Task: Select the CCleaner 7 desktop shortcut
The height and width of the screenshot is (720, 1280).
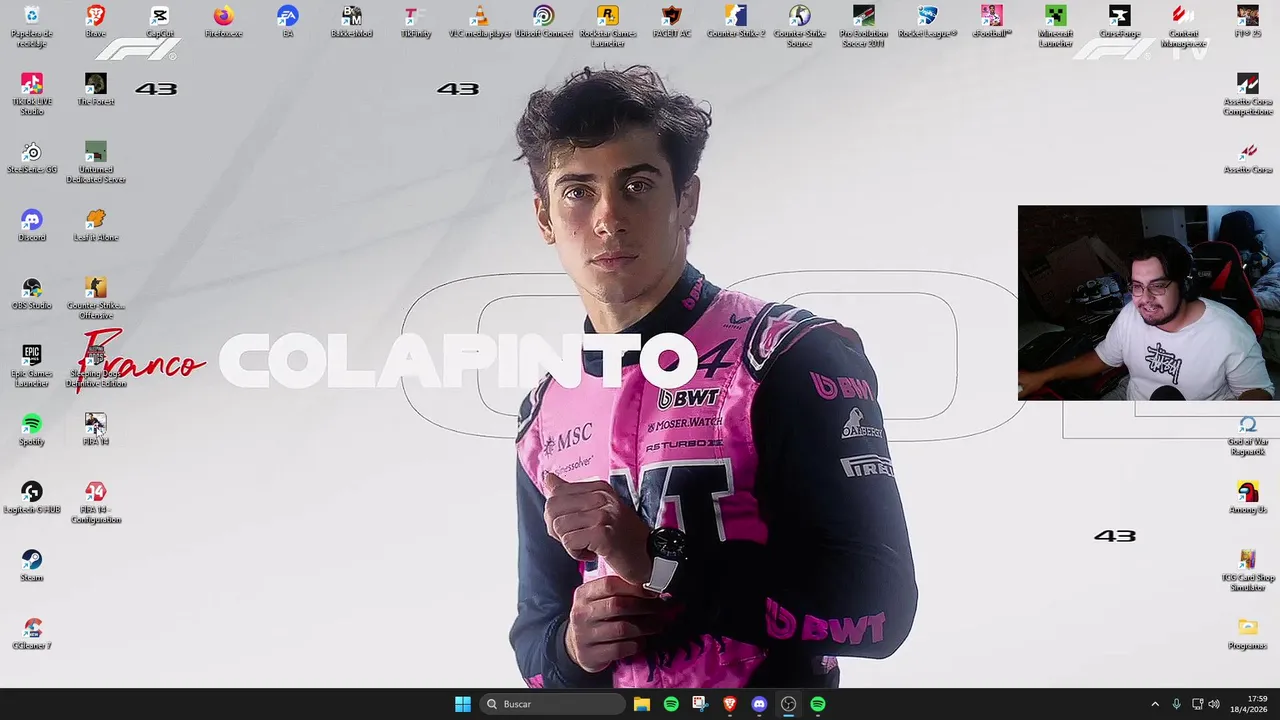Action: click(x=31, y=633)
